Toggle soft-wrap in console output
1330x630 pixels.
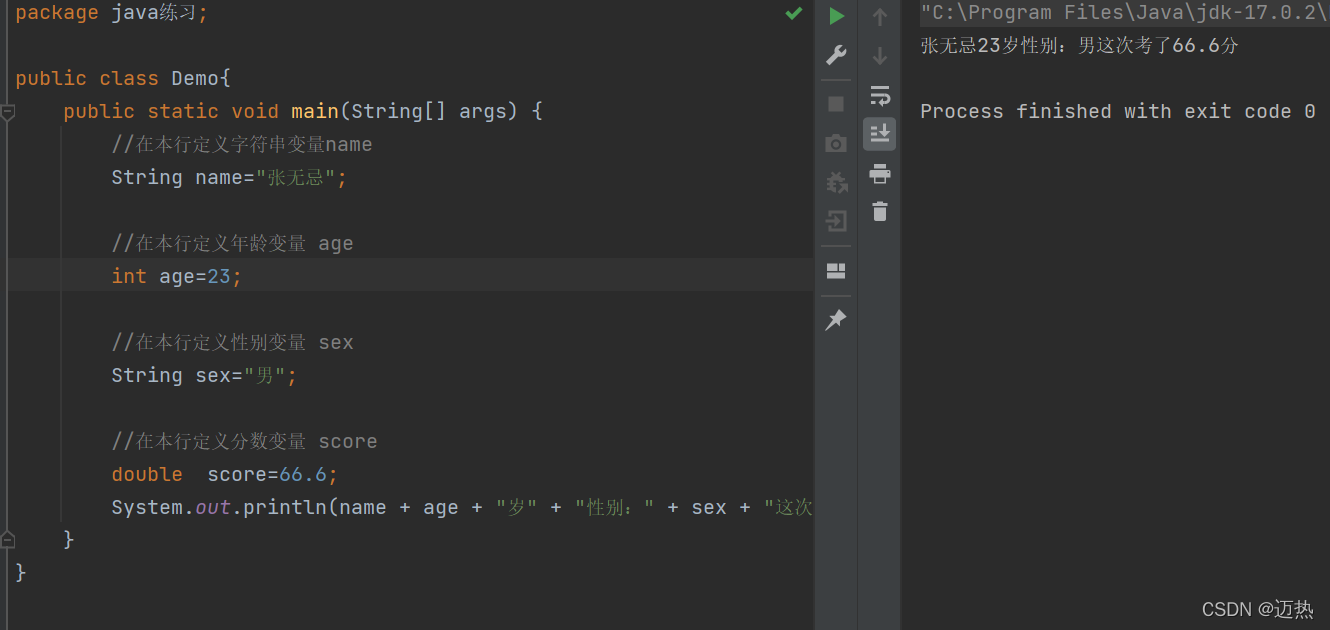pyautogui.click(x=880, y=95)
